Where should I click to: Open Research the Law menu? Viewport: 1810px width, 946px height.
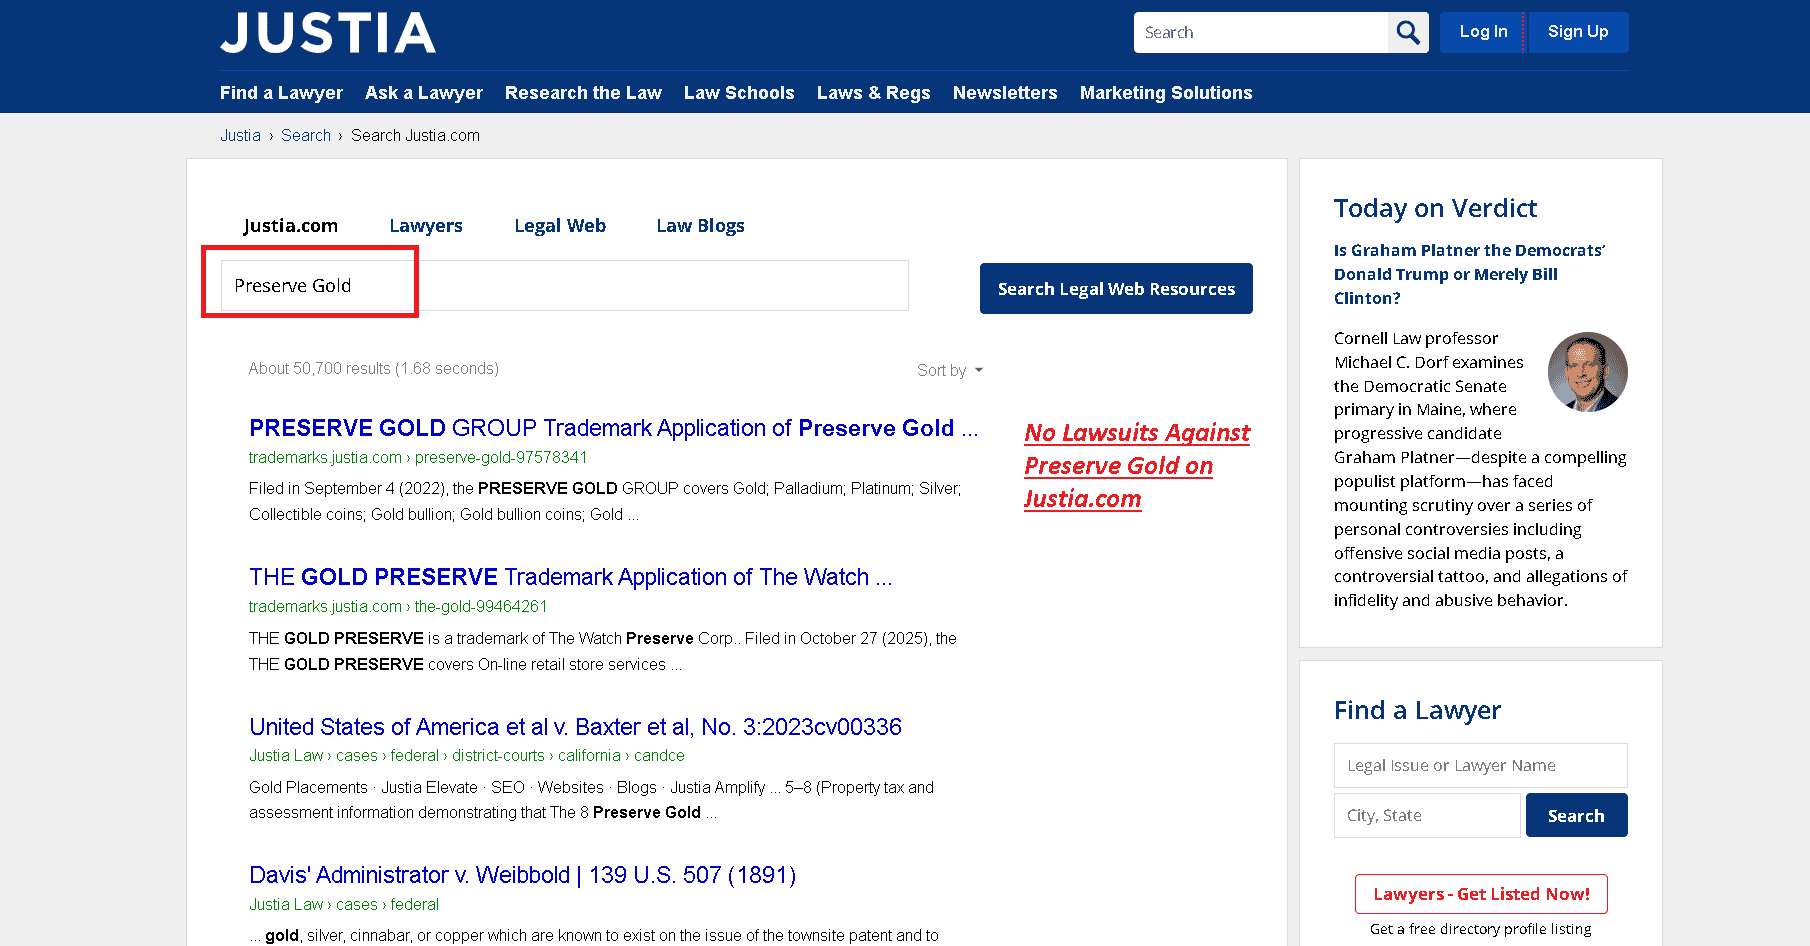[x=583, y=93]
